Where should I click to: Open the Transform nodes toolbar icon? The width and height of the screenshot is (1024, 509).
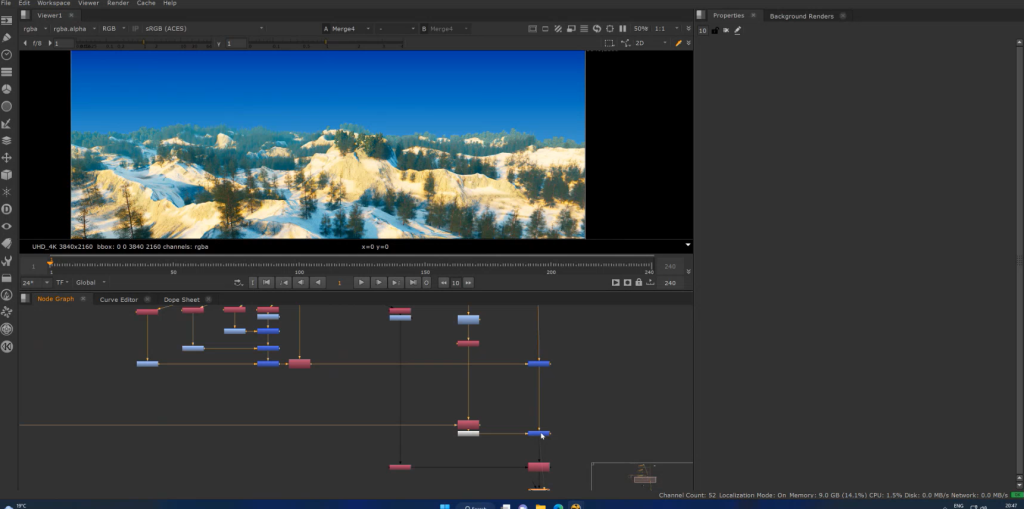[7, 157]
